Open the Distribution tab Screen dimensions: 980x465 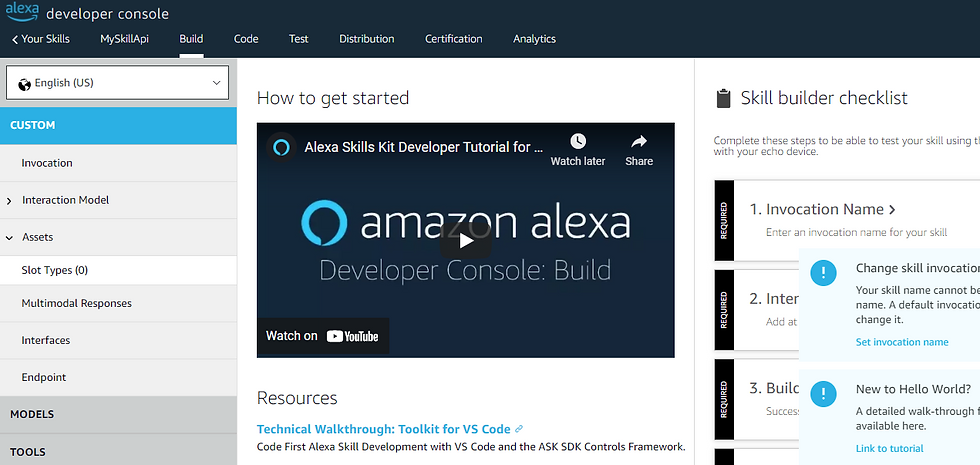[x=367, y=39]
